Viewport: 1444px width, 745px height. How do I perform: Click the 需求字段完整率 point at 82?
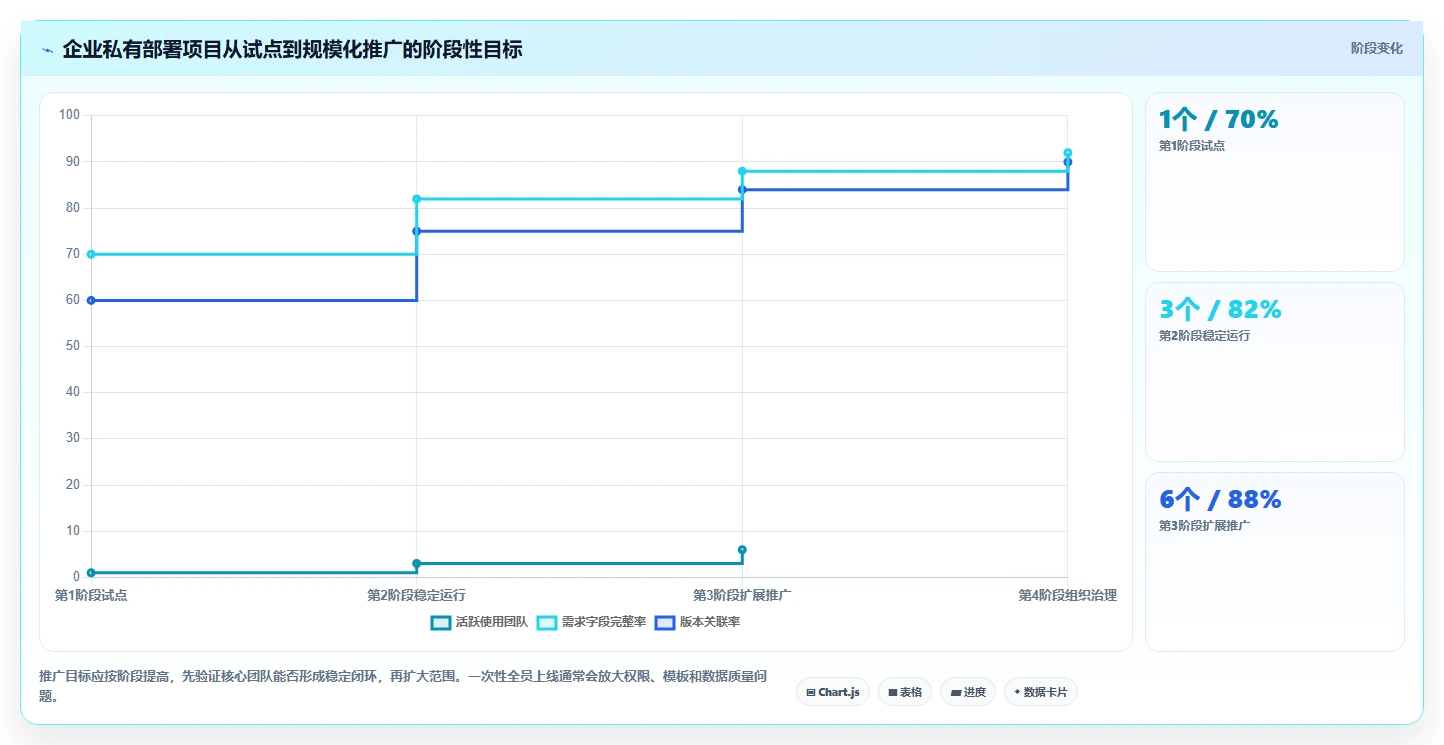point(417,199)
